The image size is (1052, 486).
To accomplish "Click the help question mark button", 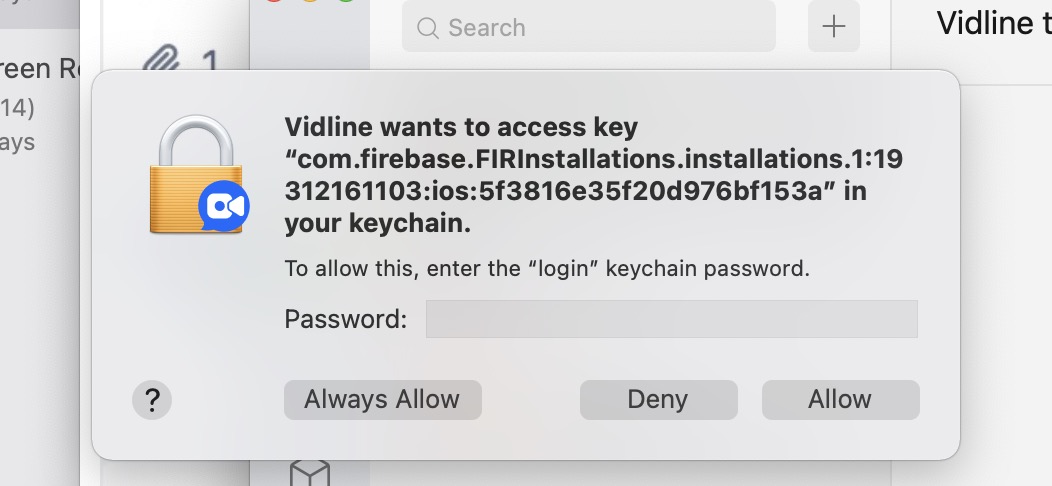I will (152, 400).
